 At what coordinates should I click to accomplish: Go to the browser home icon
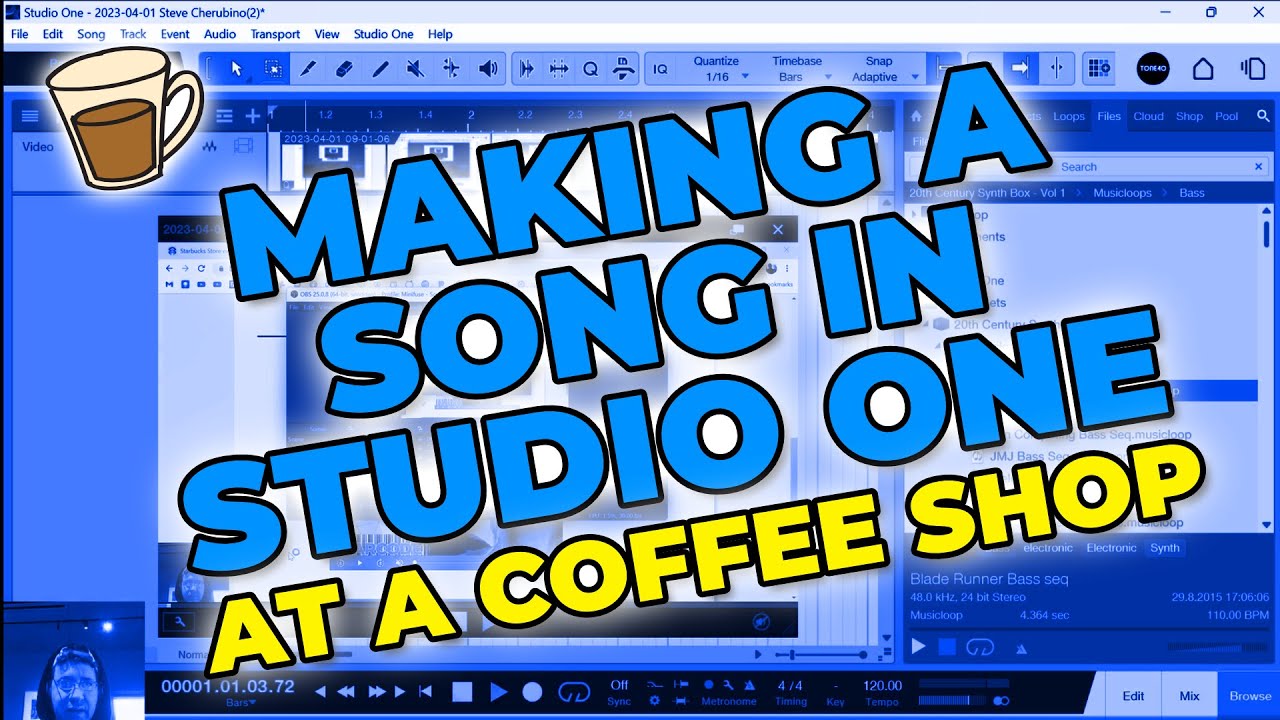[916, 116]
